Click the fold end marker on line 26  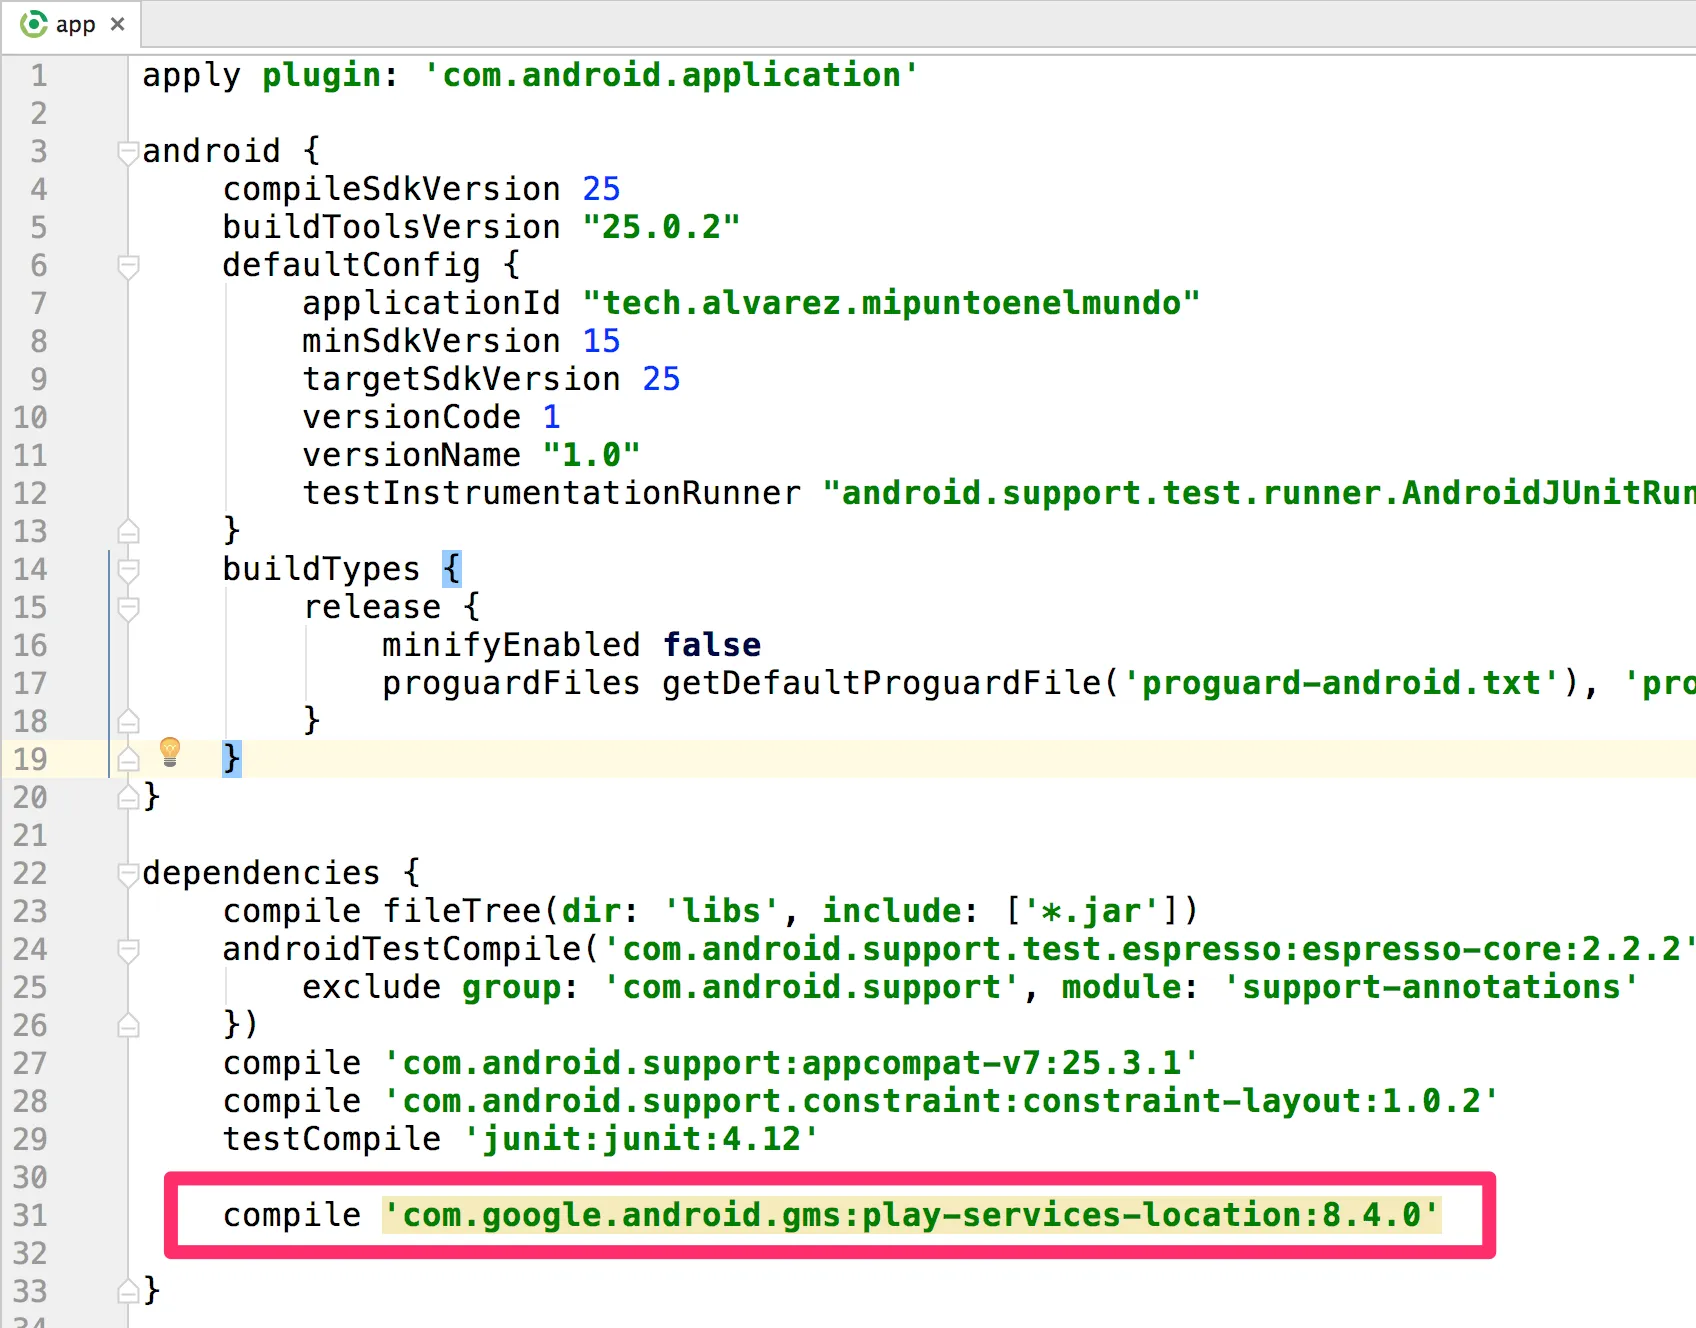tap(128, 1025)
